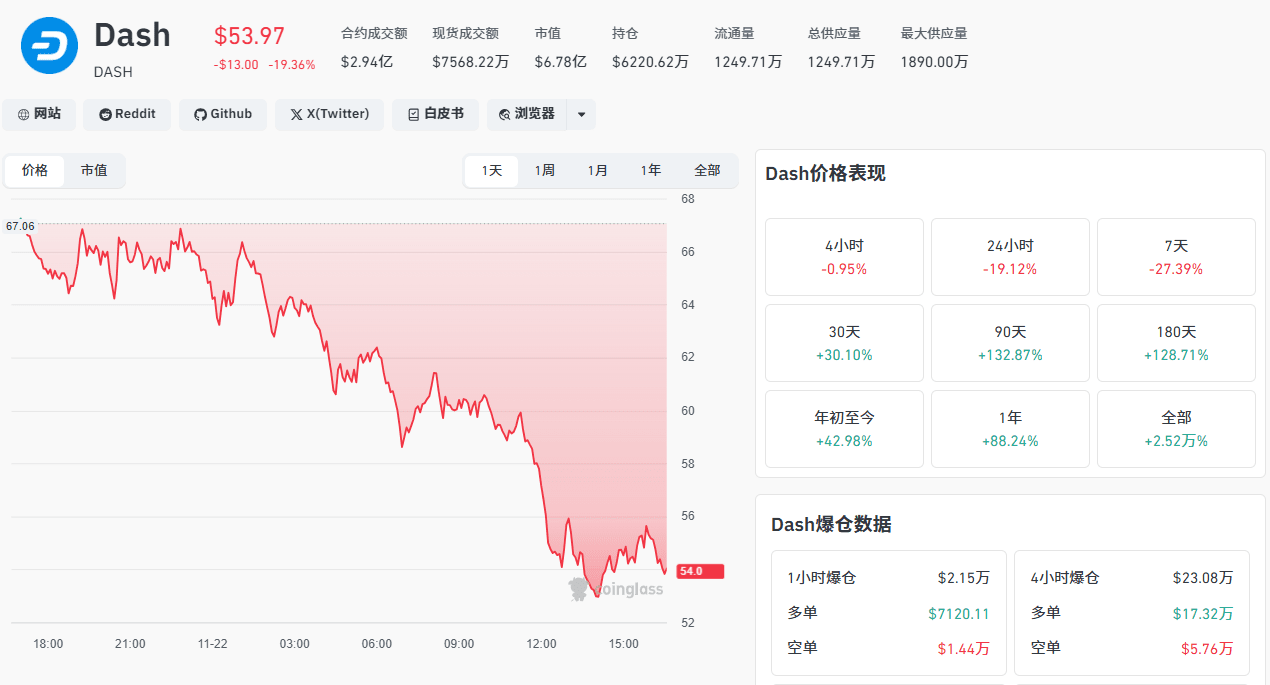Open the Reddit icon link

[105, 114]
